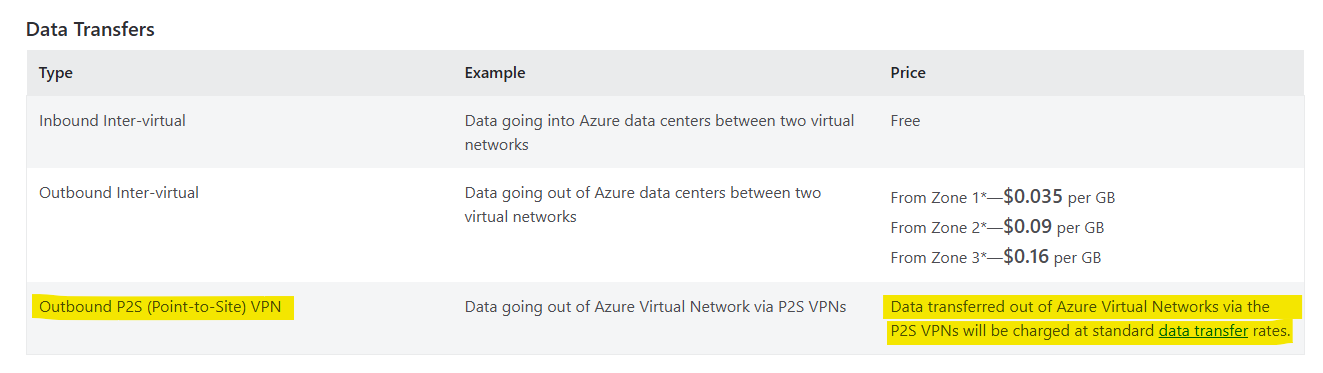Screen dimensions: 1323x373
Task: Click the inbound data centers example text
Action: pyautogui.click(x=660, y=132)
